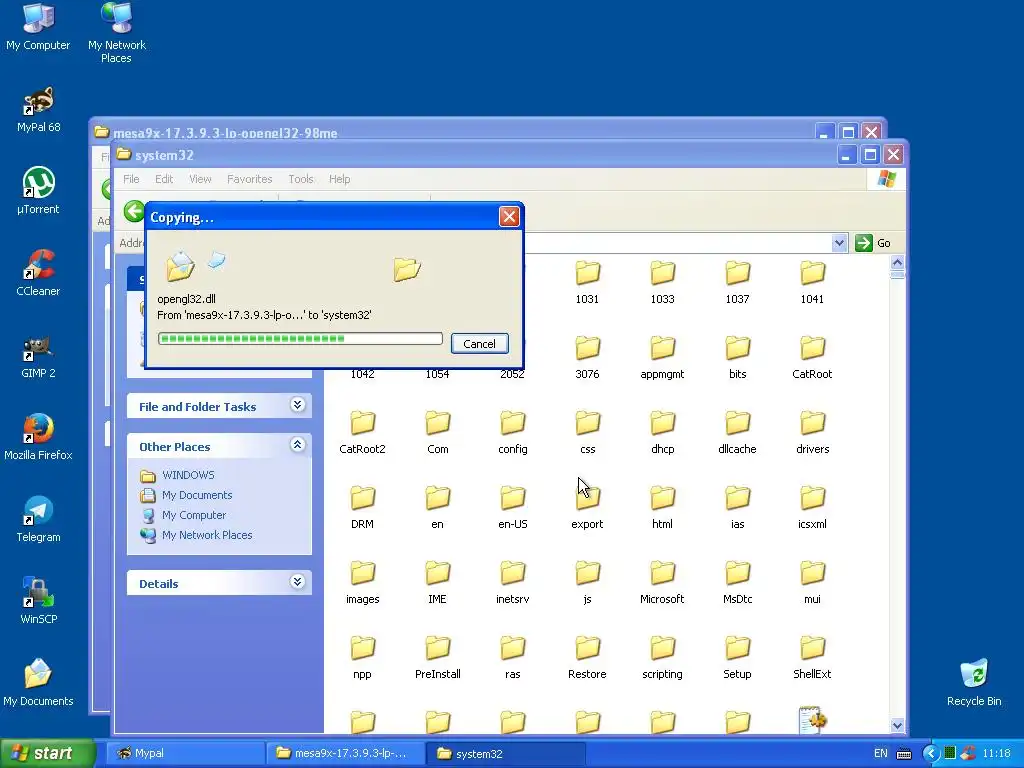1024x768 pixels.
Task: Click the green Back arrow in system32 window
Action: 134,211
